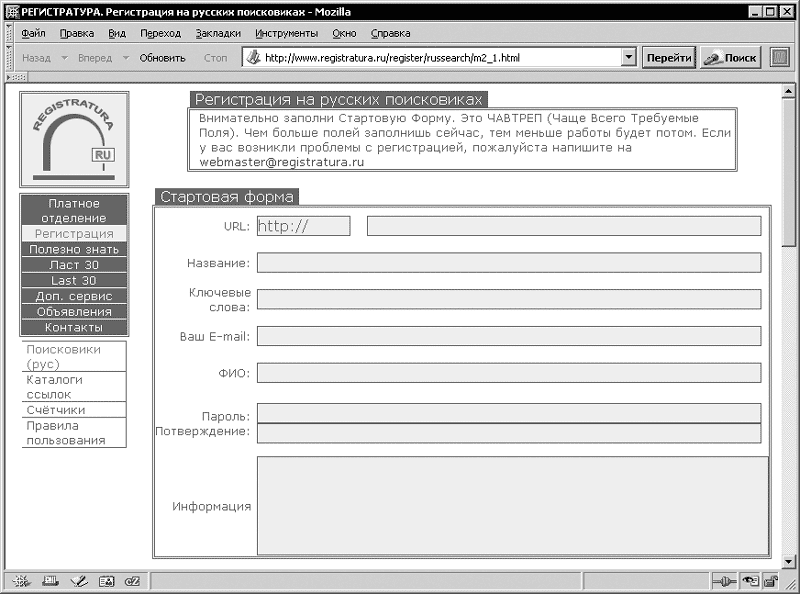Open the Доп. сервис sidebar link
Viewport: 800px width, 594px height.
pos(74,296)
